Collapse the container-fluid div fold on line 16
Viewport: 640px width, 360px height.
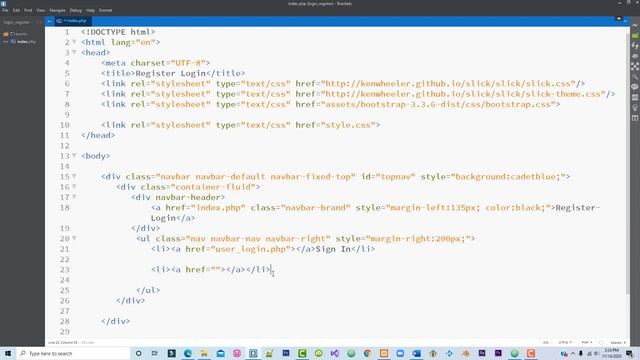coord(74,186)
